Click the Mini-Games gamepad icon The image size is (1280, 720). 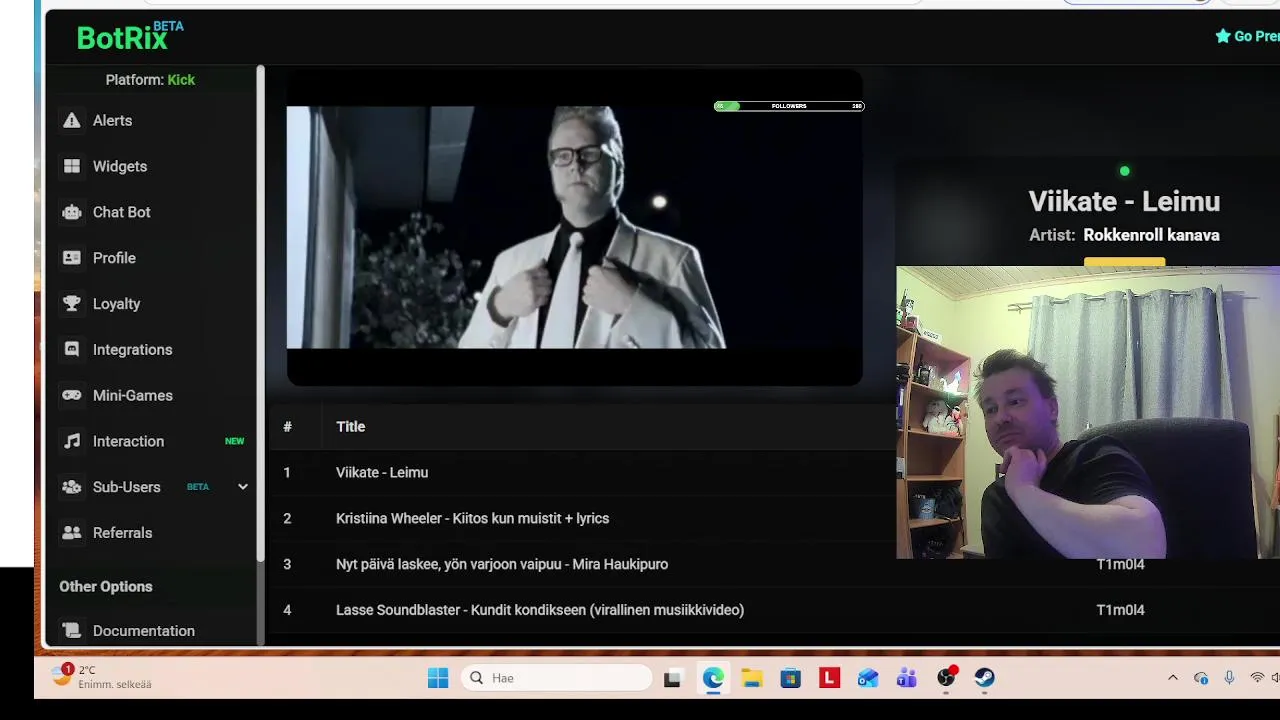pyautogui.click(x=71, y=395)
